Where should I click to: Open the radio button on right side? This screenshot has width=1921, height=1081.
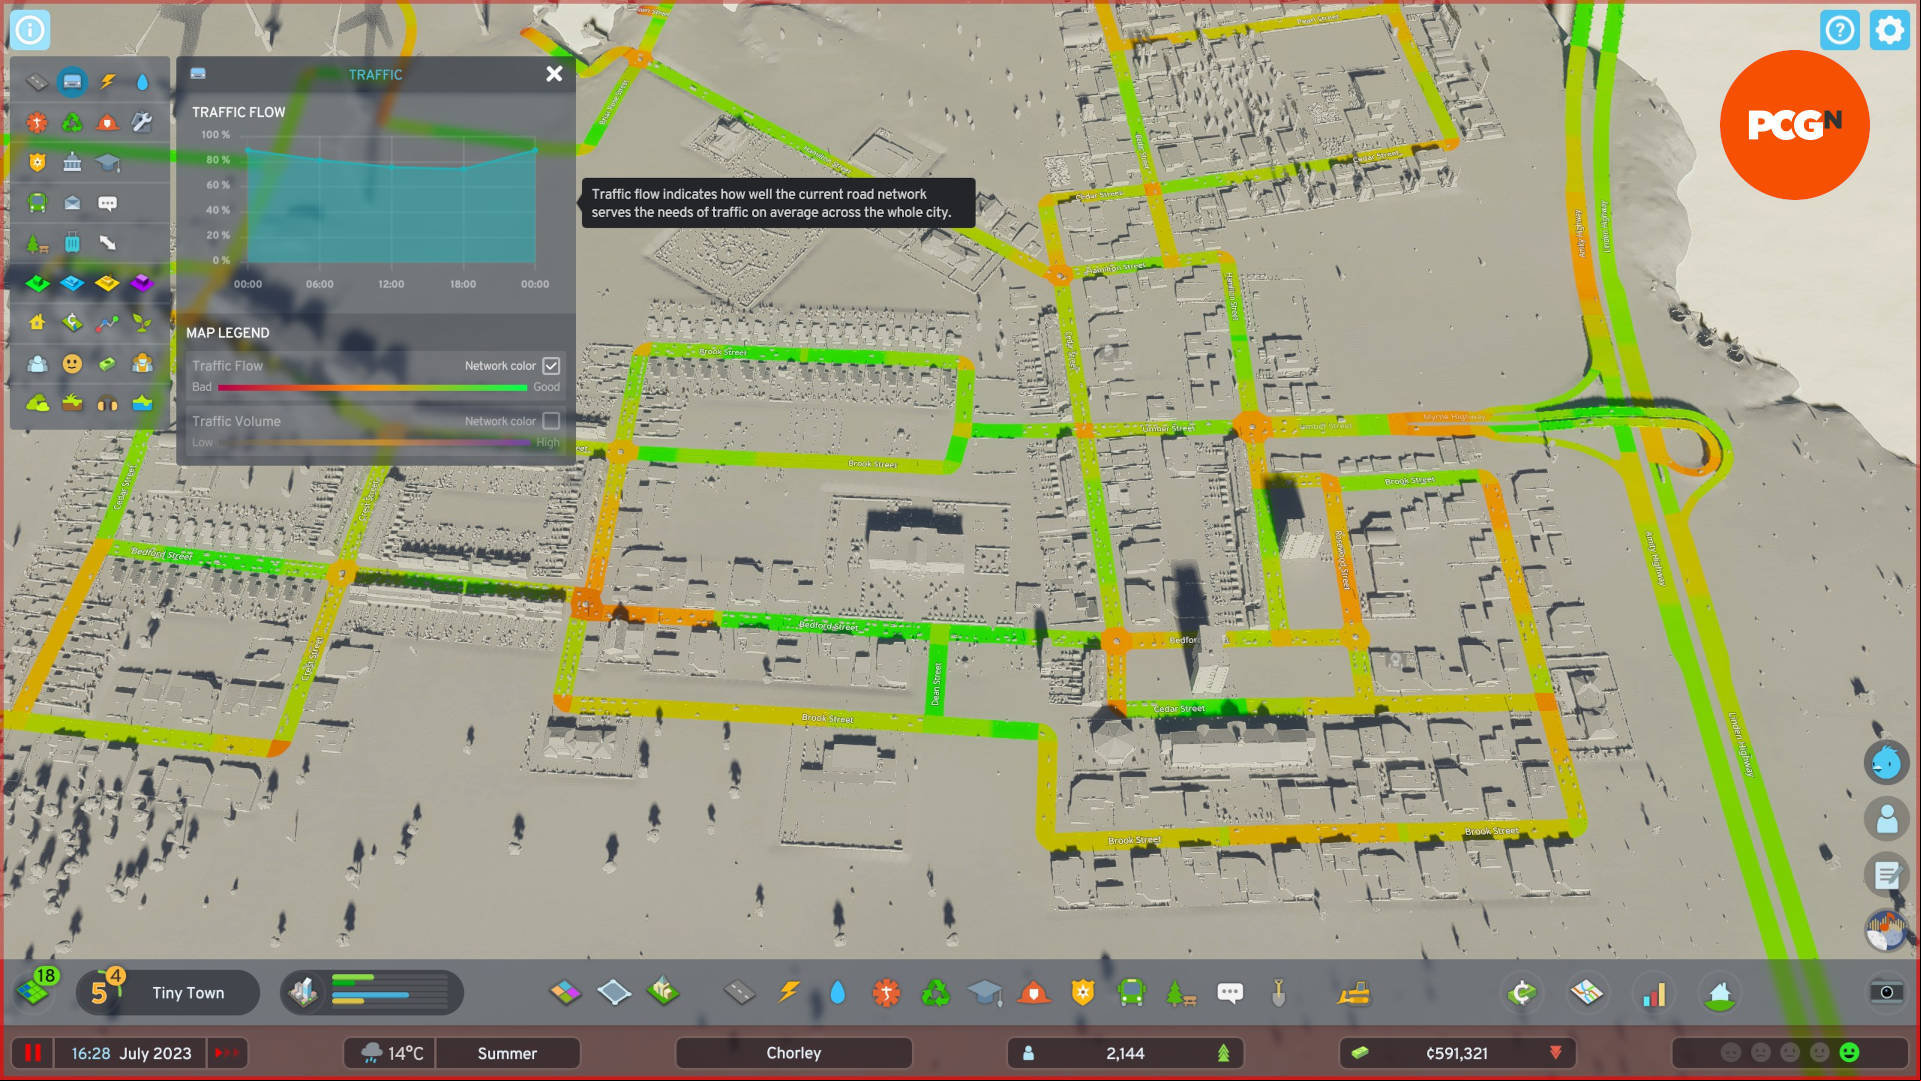1886,931
